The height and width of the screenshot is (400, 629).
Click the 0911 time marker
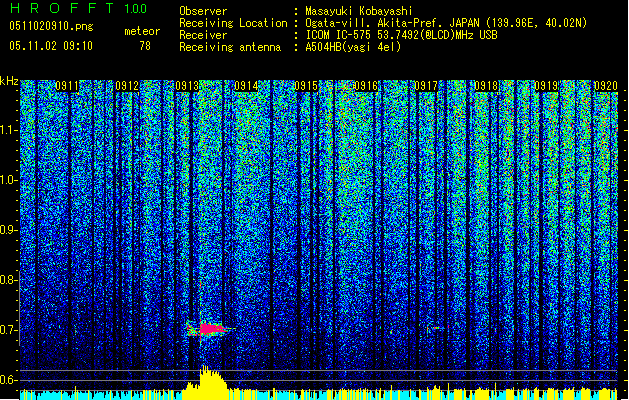tap(67, 86)
